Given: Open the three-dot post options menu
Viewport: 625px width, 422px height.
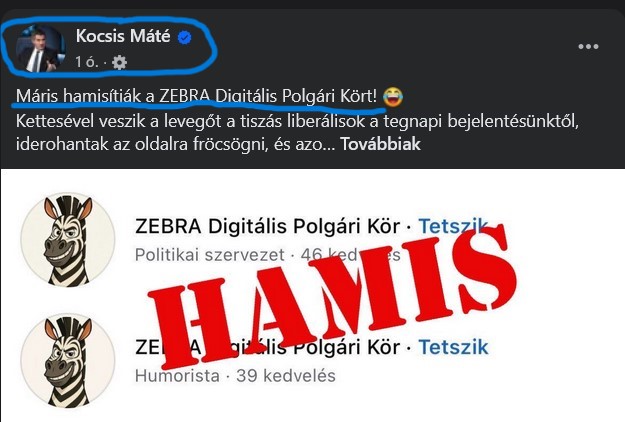Looking at the screenshot, I should [588, 46].
